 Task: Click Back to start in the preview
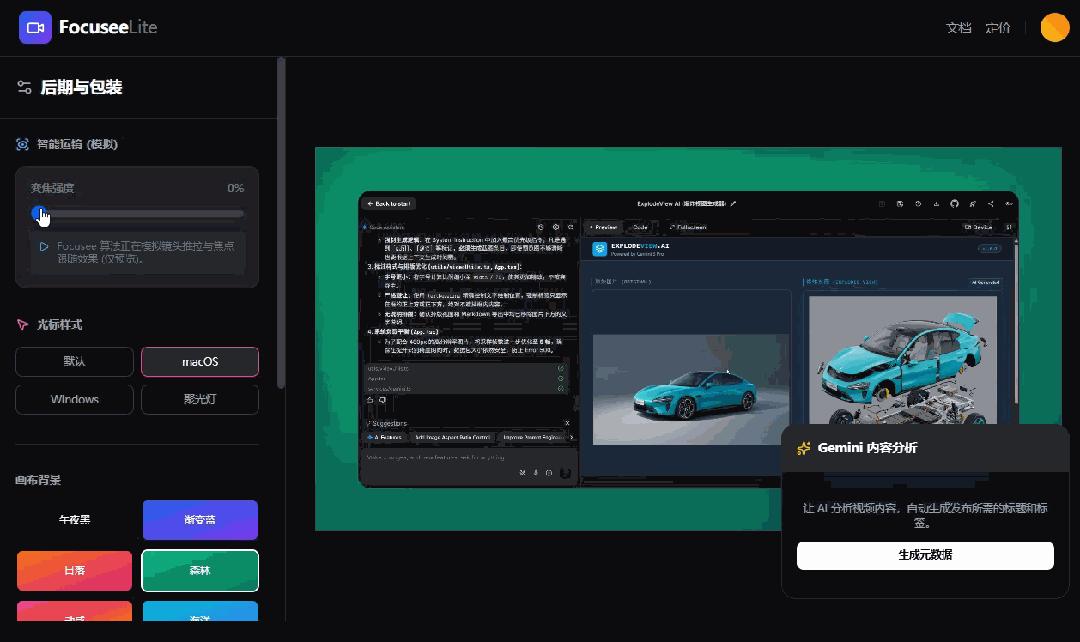click(x=388, y=204)
